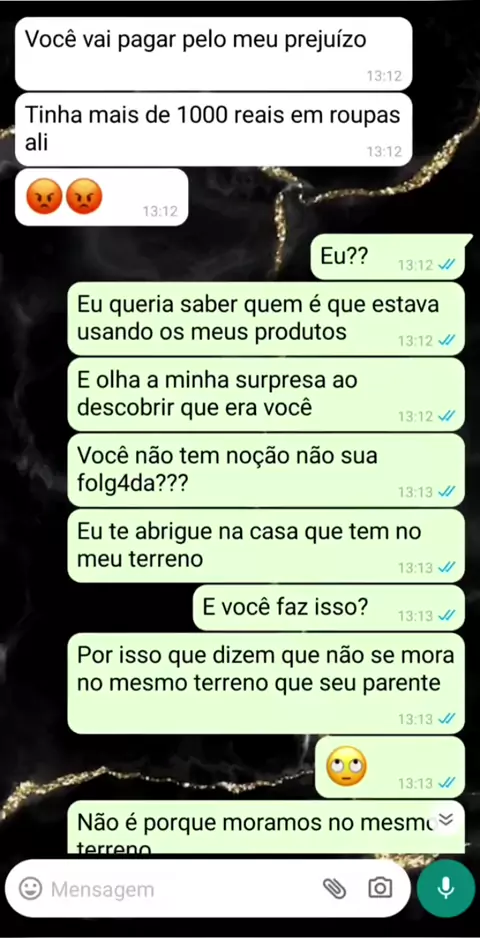
Task: Tap read ticks on eye-roll emoji message
Action: coord(446,782)
